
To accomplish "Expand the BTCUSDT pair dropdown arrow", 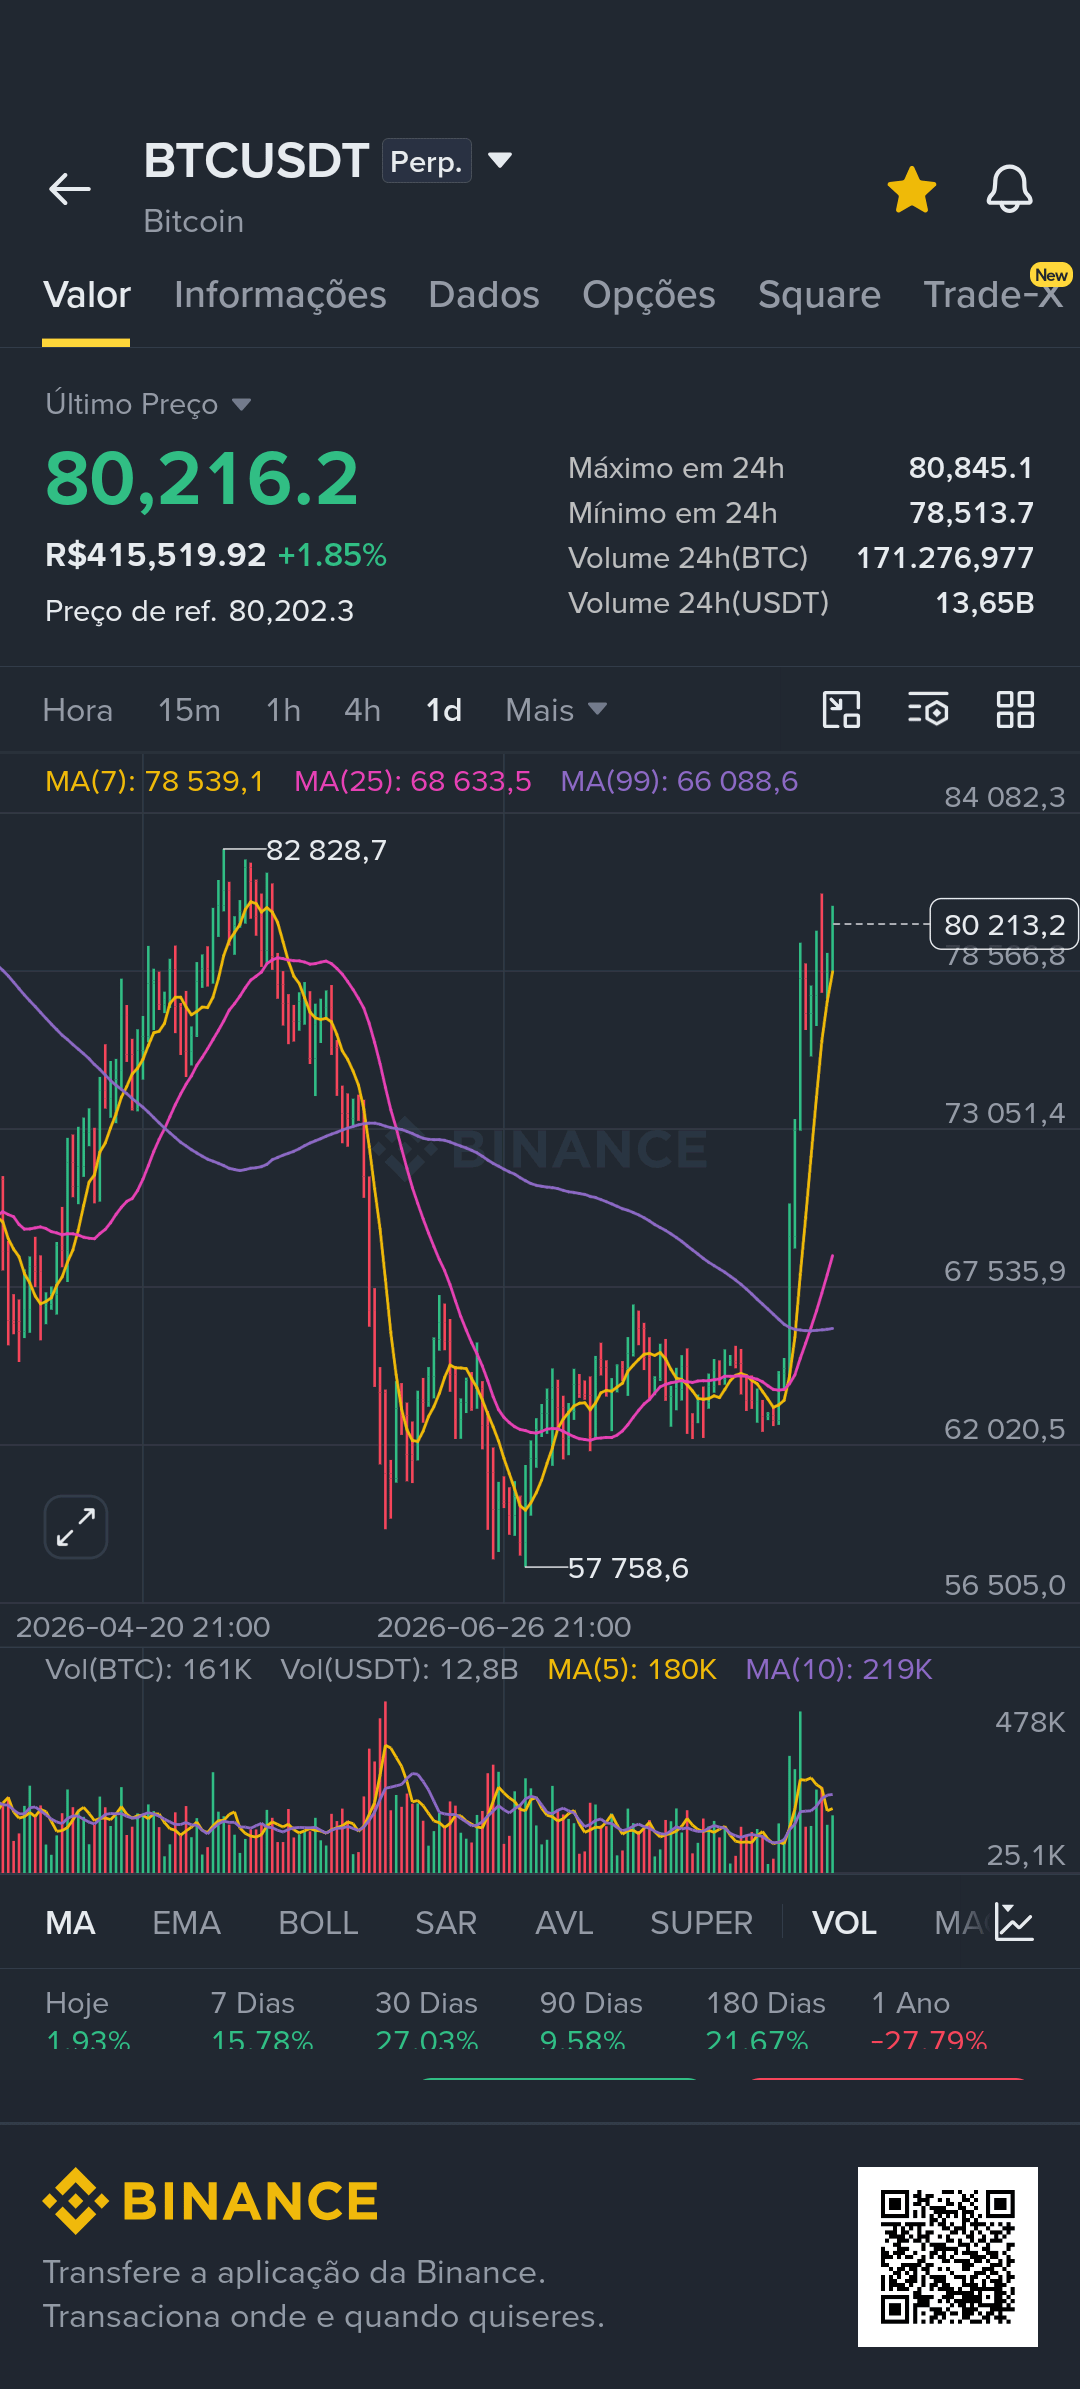I will [500, 160].
